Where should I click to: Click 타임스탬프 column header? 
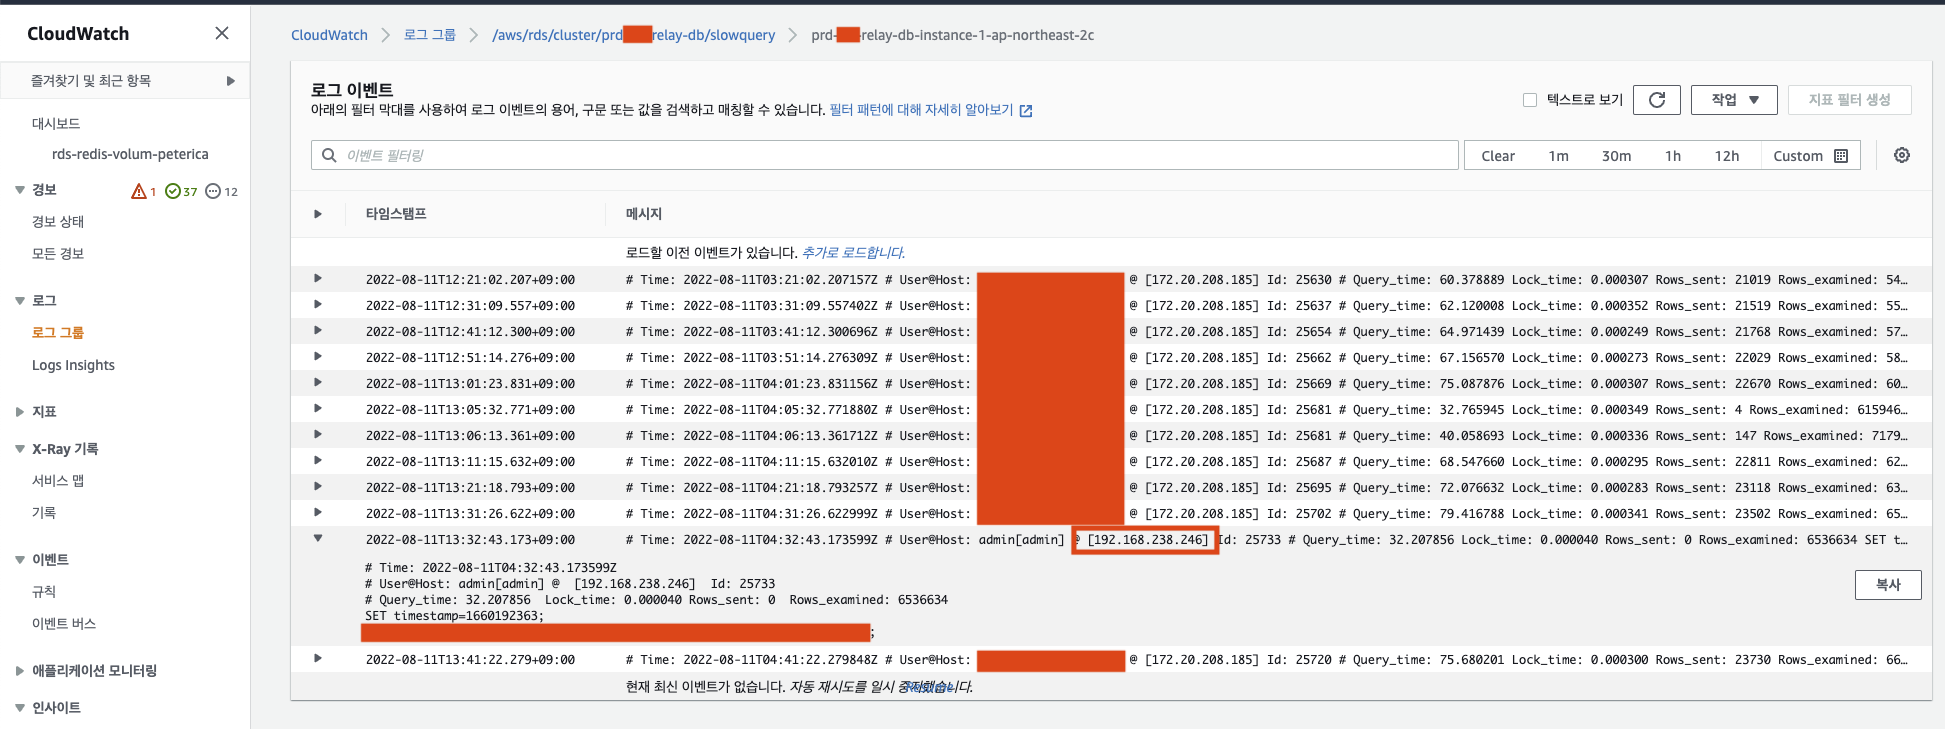point(396,214)
